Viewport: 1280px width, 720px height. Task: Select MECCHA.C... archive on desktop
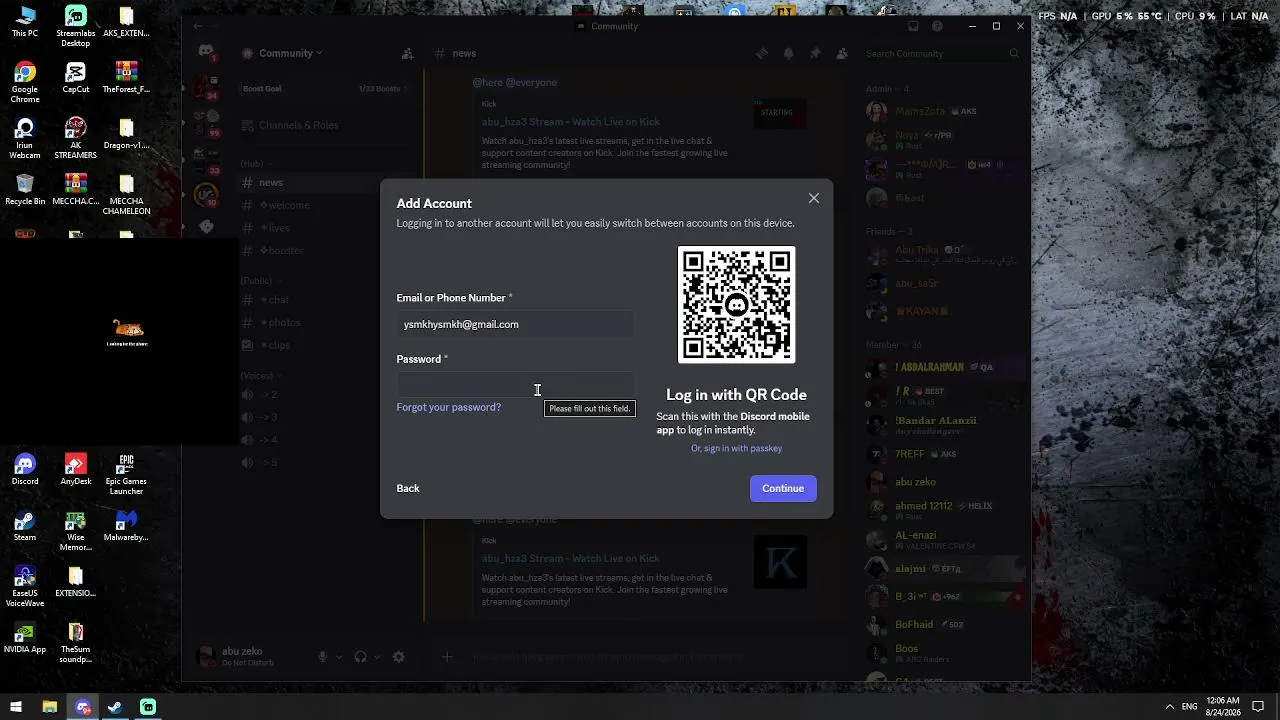click(x=76, y=190)
